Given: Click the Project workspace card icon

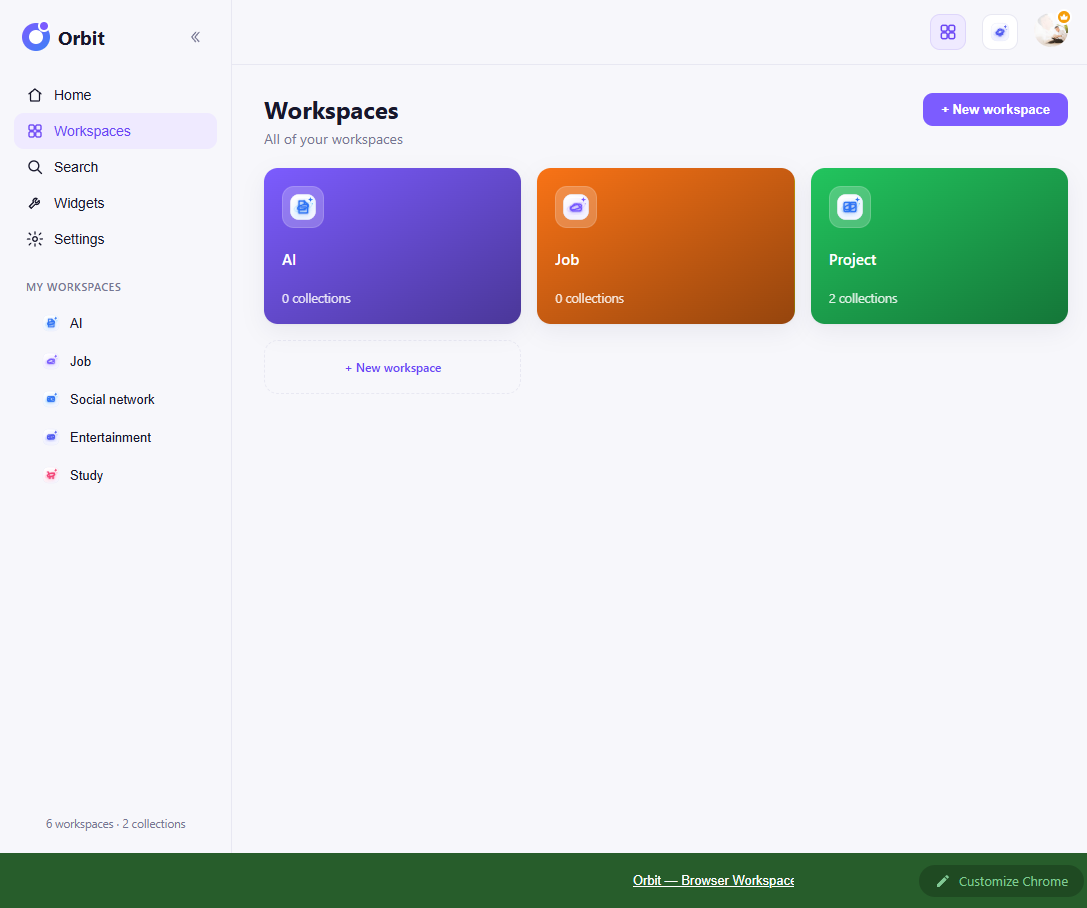Looking at the screenshot, I should pyautogui.click(x=849, y=207).
